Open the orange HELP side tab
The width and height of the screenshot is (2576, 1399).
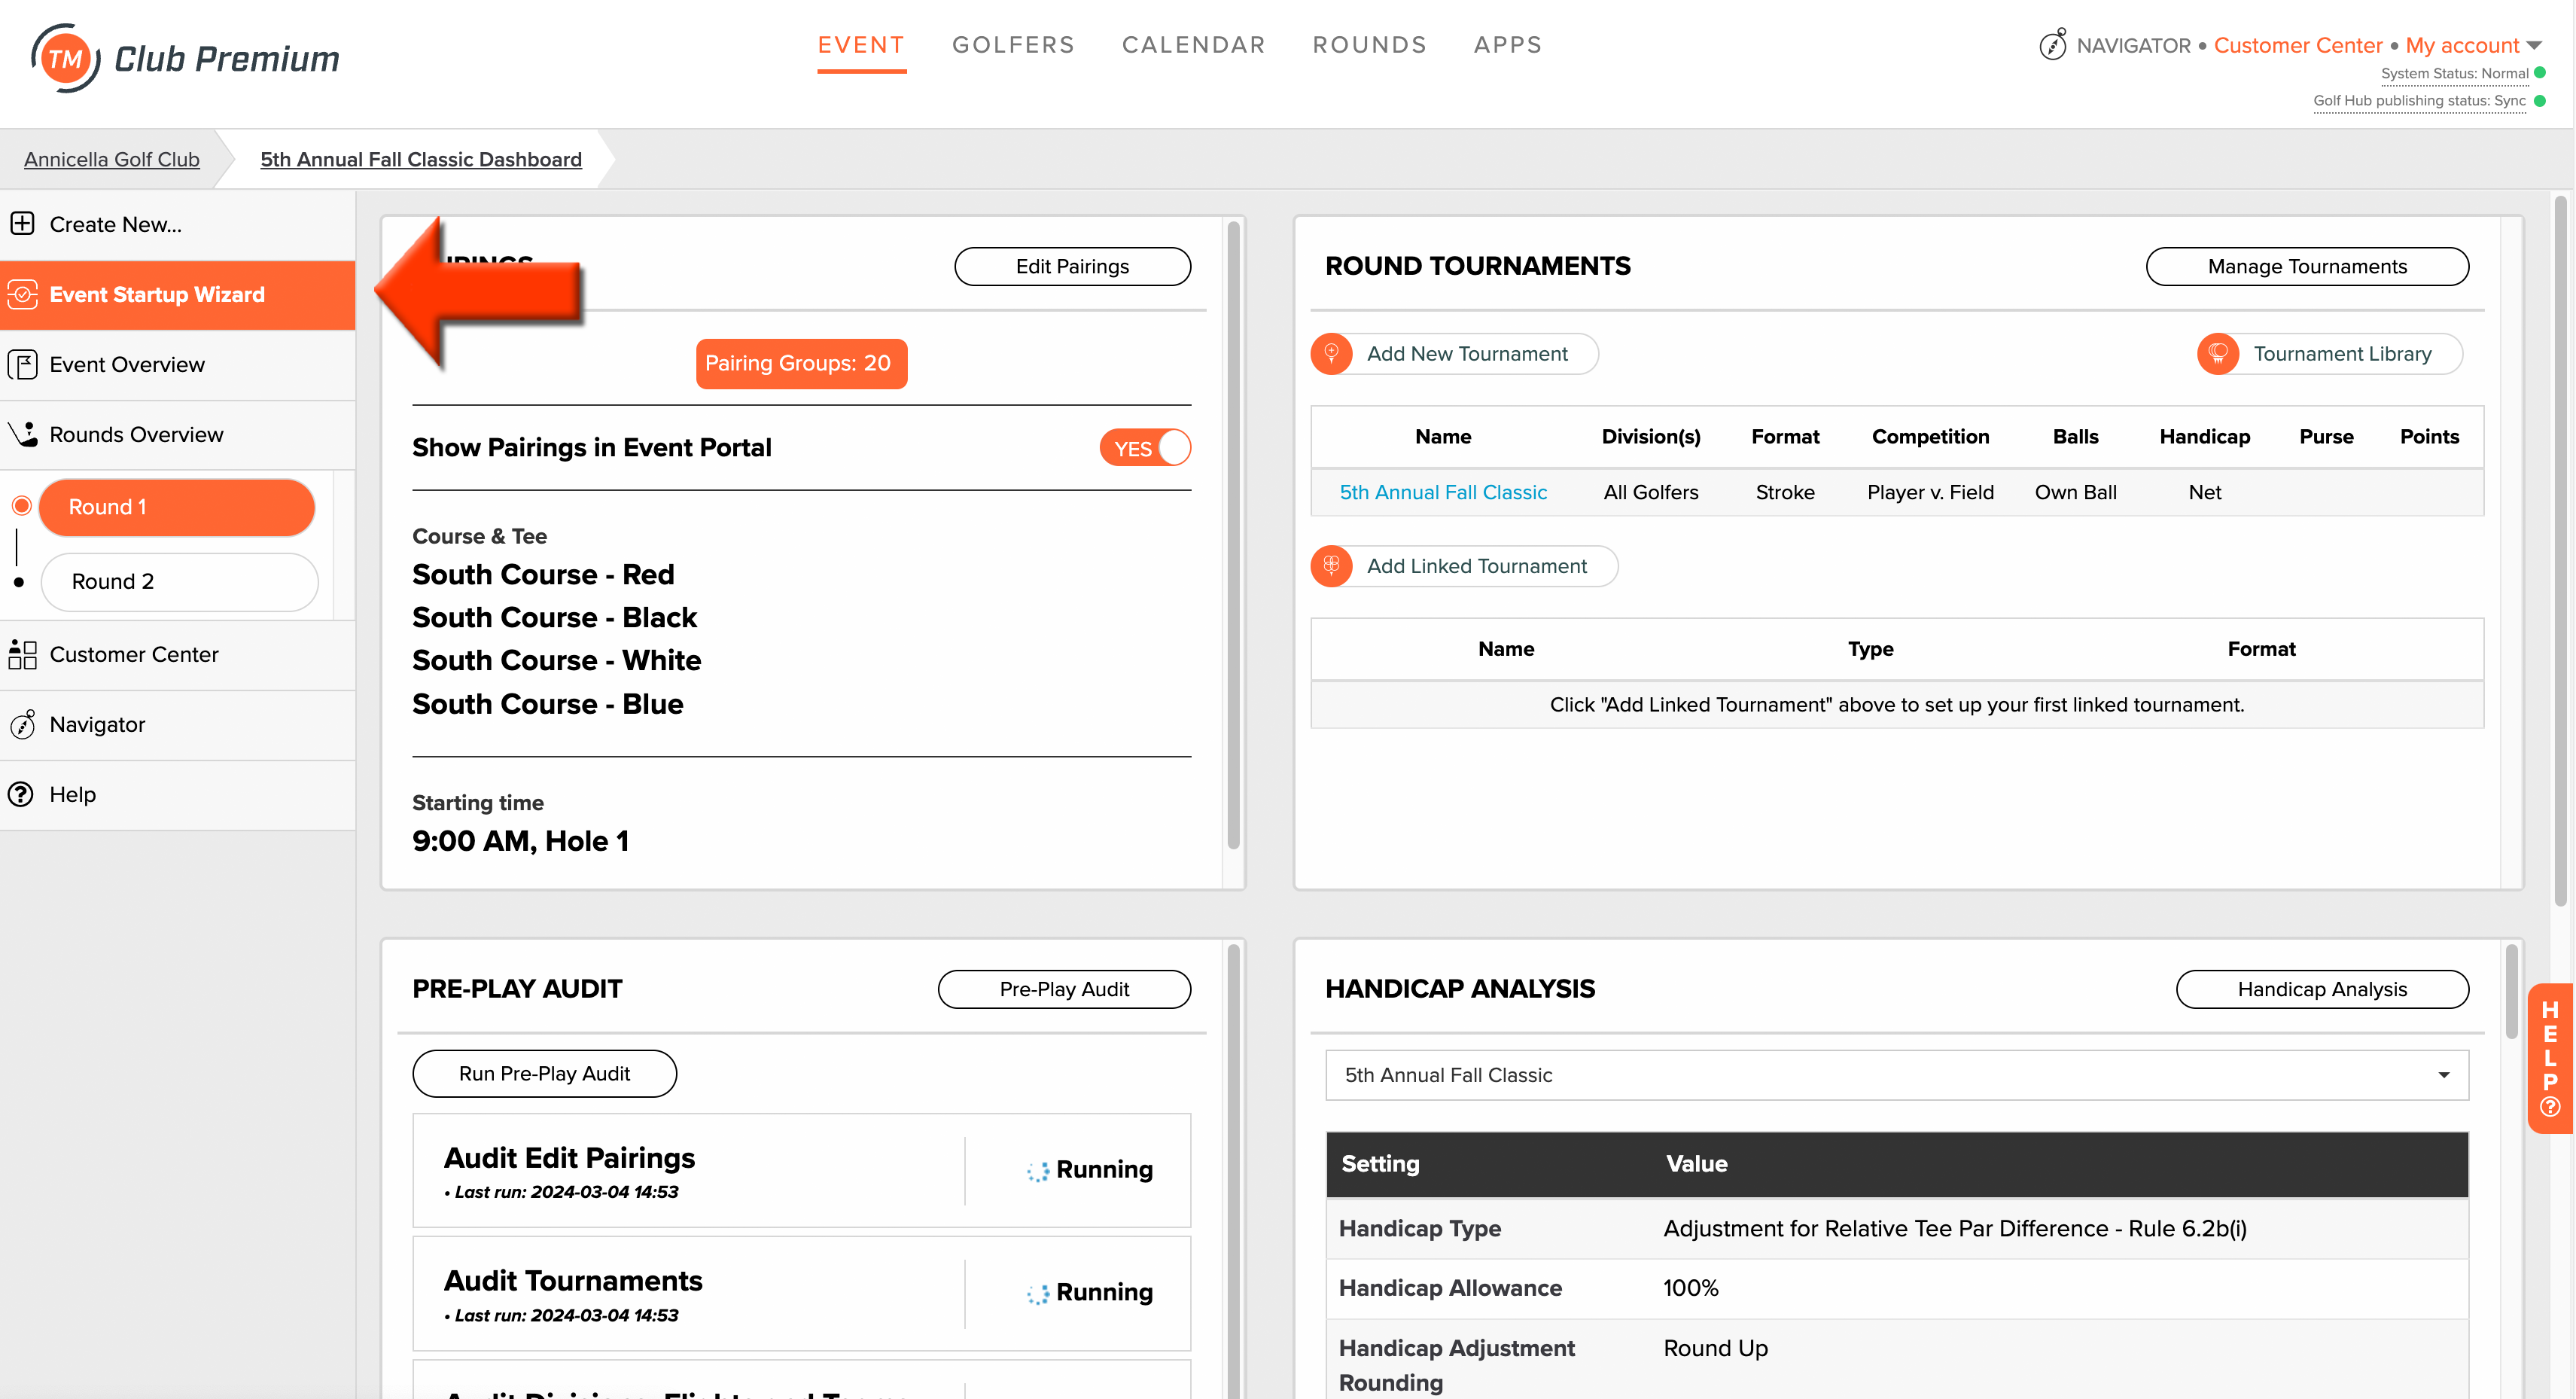2551,1058
